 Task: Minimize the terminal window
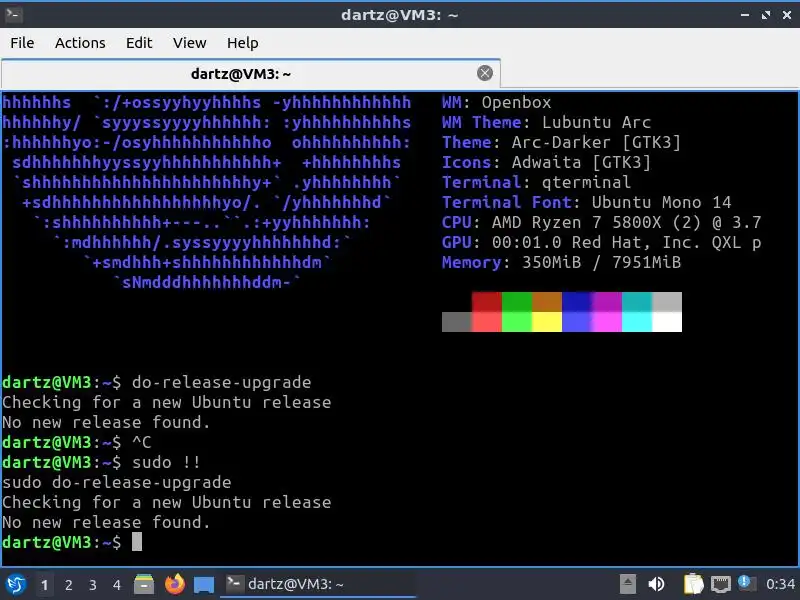(745, 15)
